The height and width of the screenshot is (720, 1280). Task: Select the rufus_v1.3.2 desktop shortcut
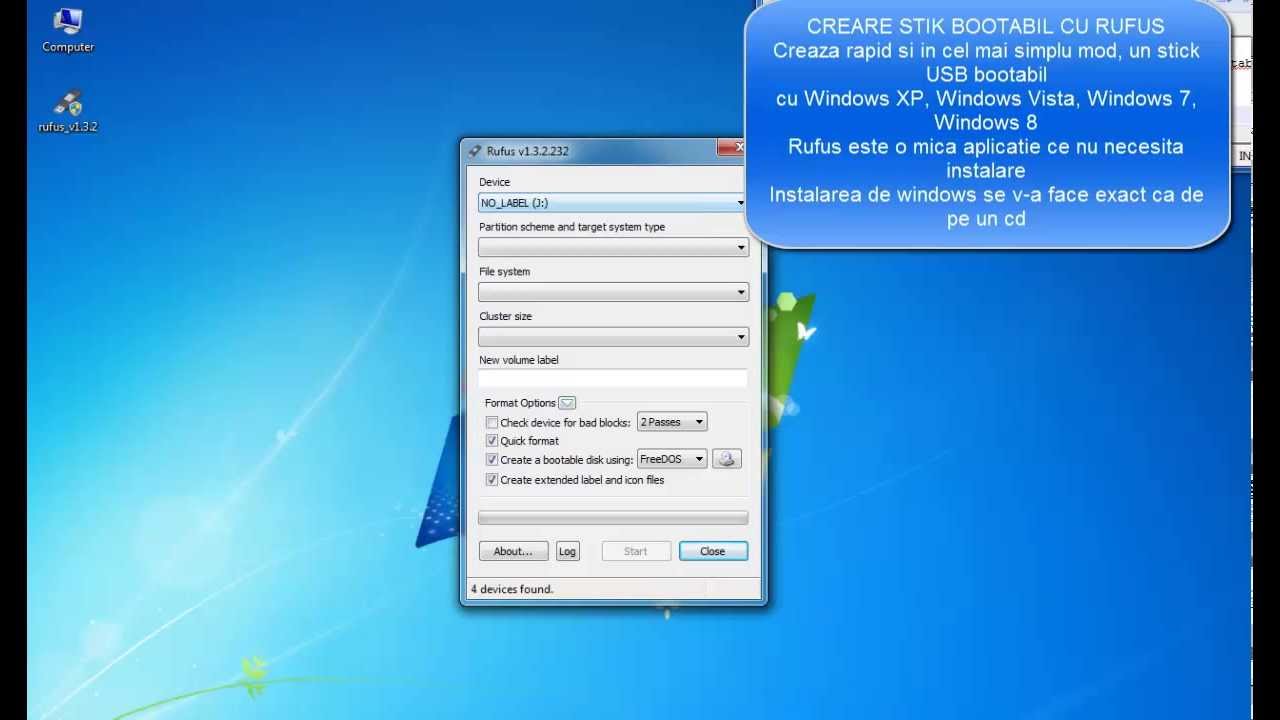[68, 111]
